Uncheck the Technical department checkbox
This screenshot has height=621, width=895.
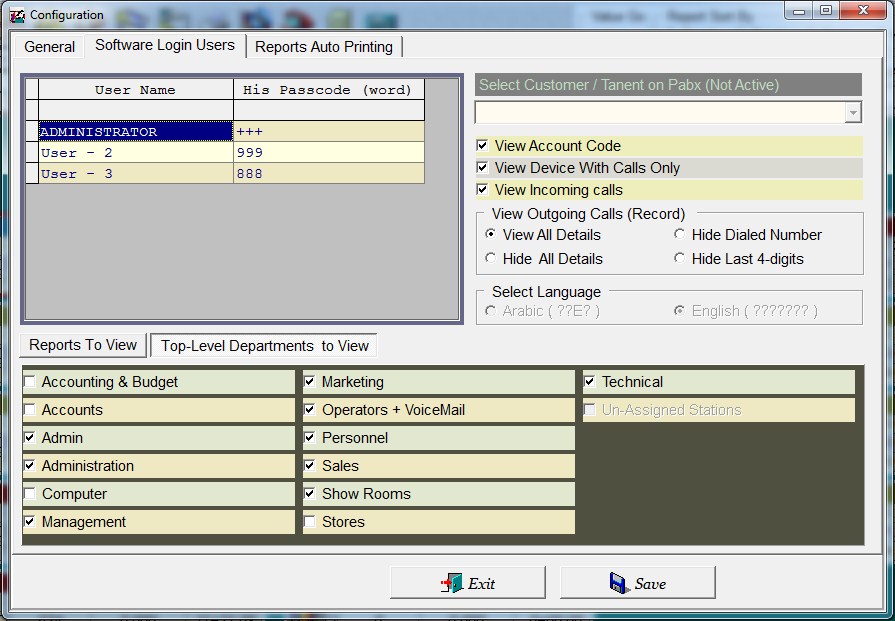coord(590,381)
